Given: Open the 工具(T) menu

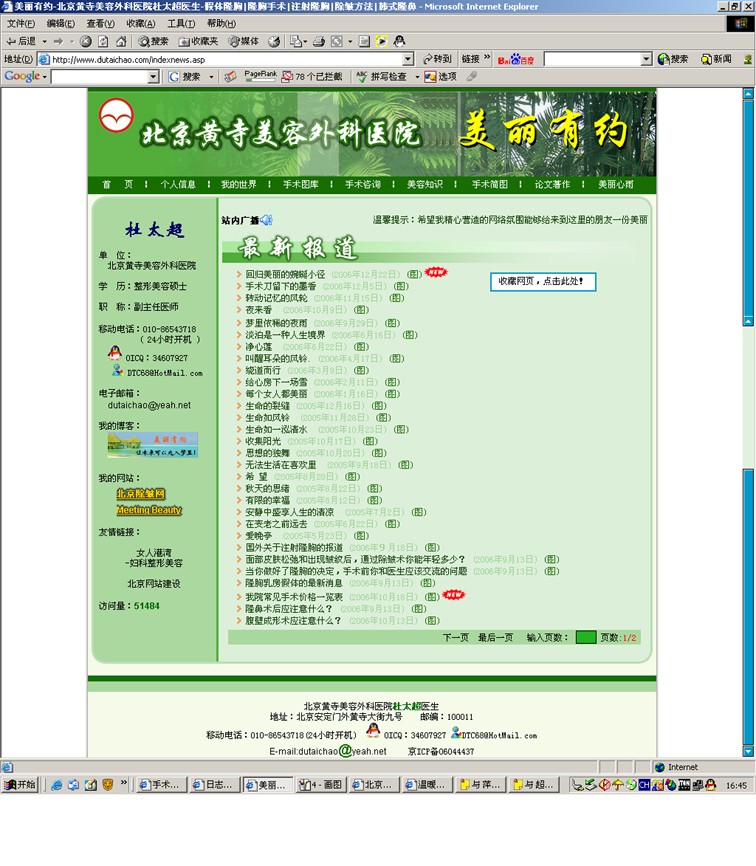Looking at the screenshot, I should pos(181,23).
